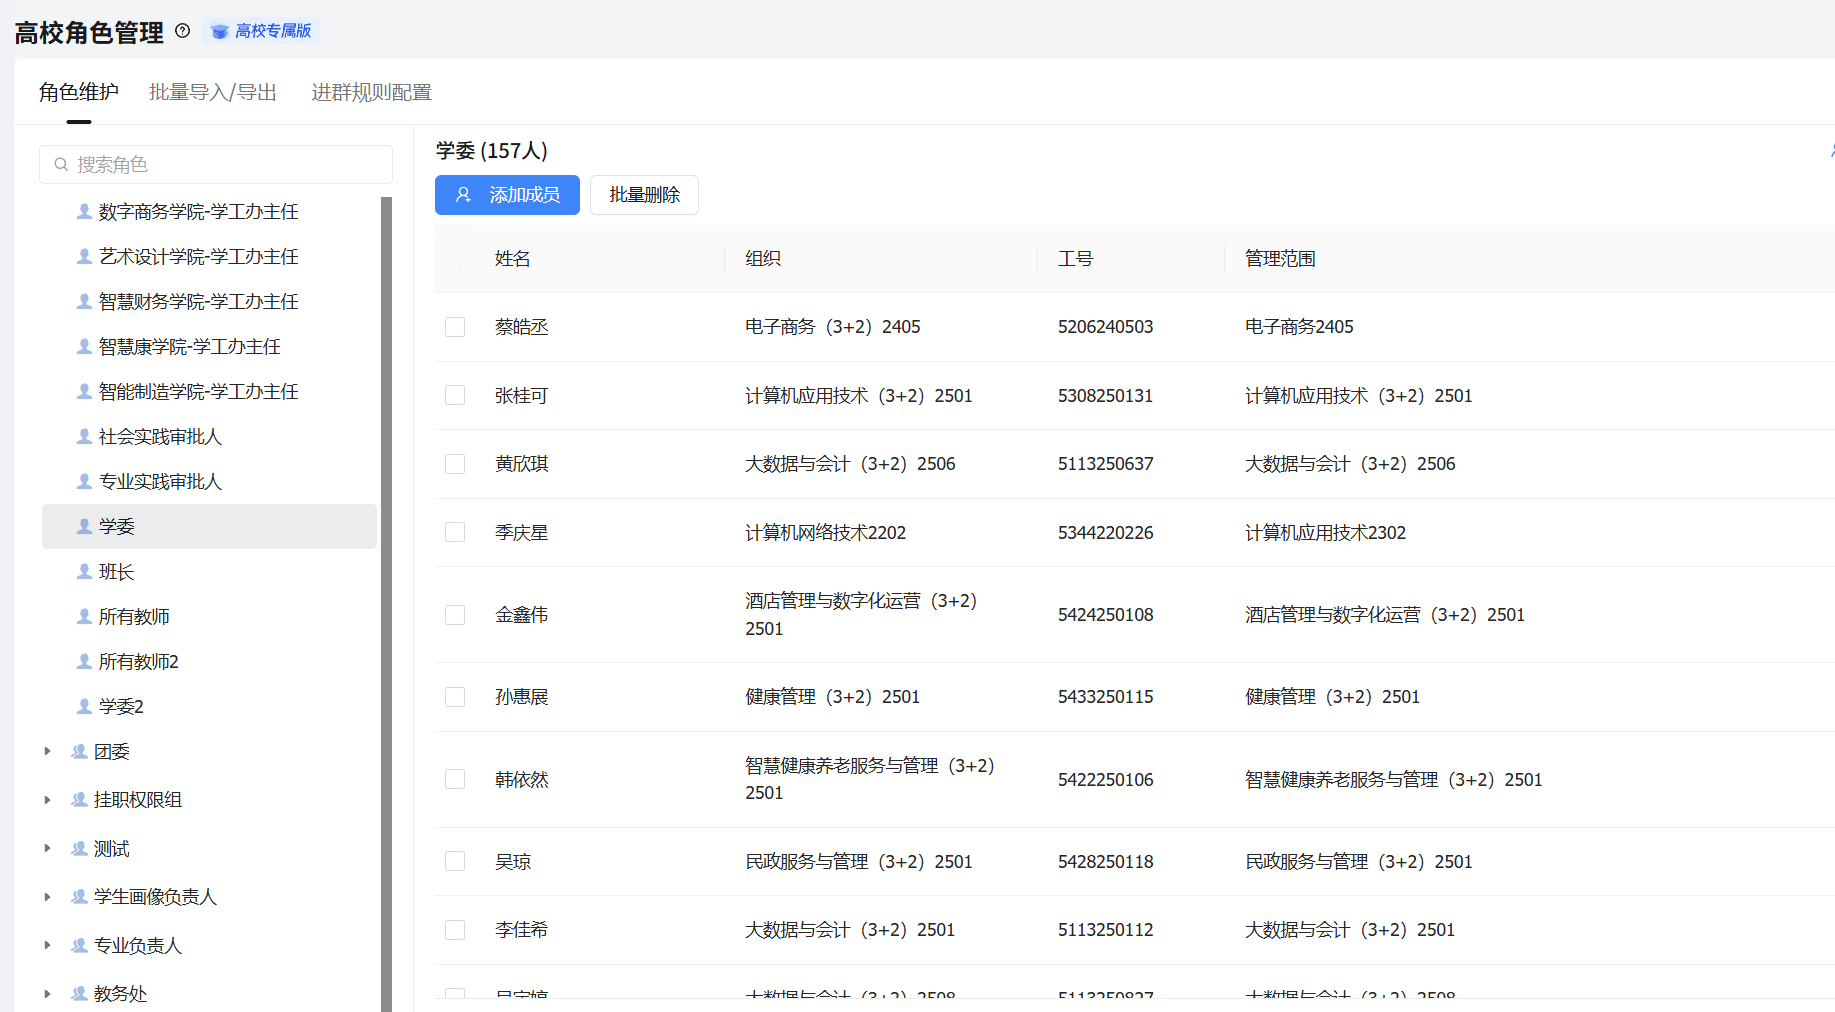1835x1012 pixels.
Task: Check the checkbox for 蔡皓丞
Action: pyautogui.click(x=455, y=327)
